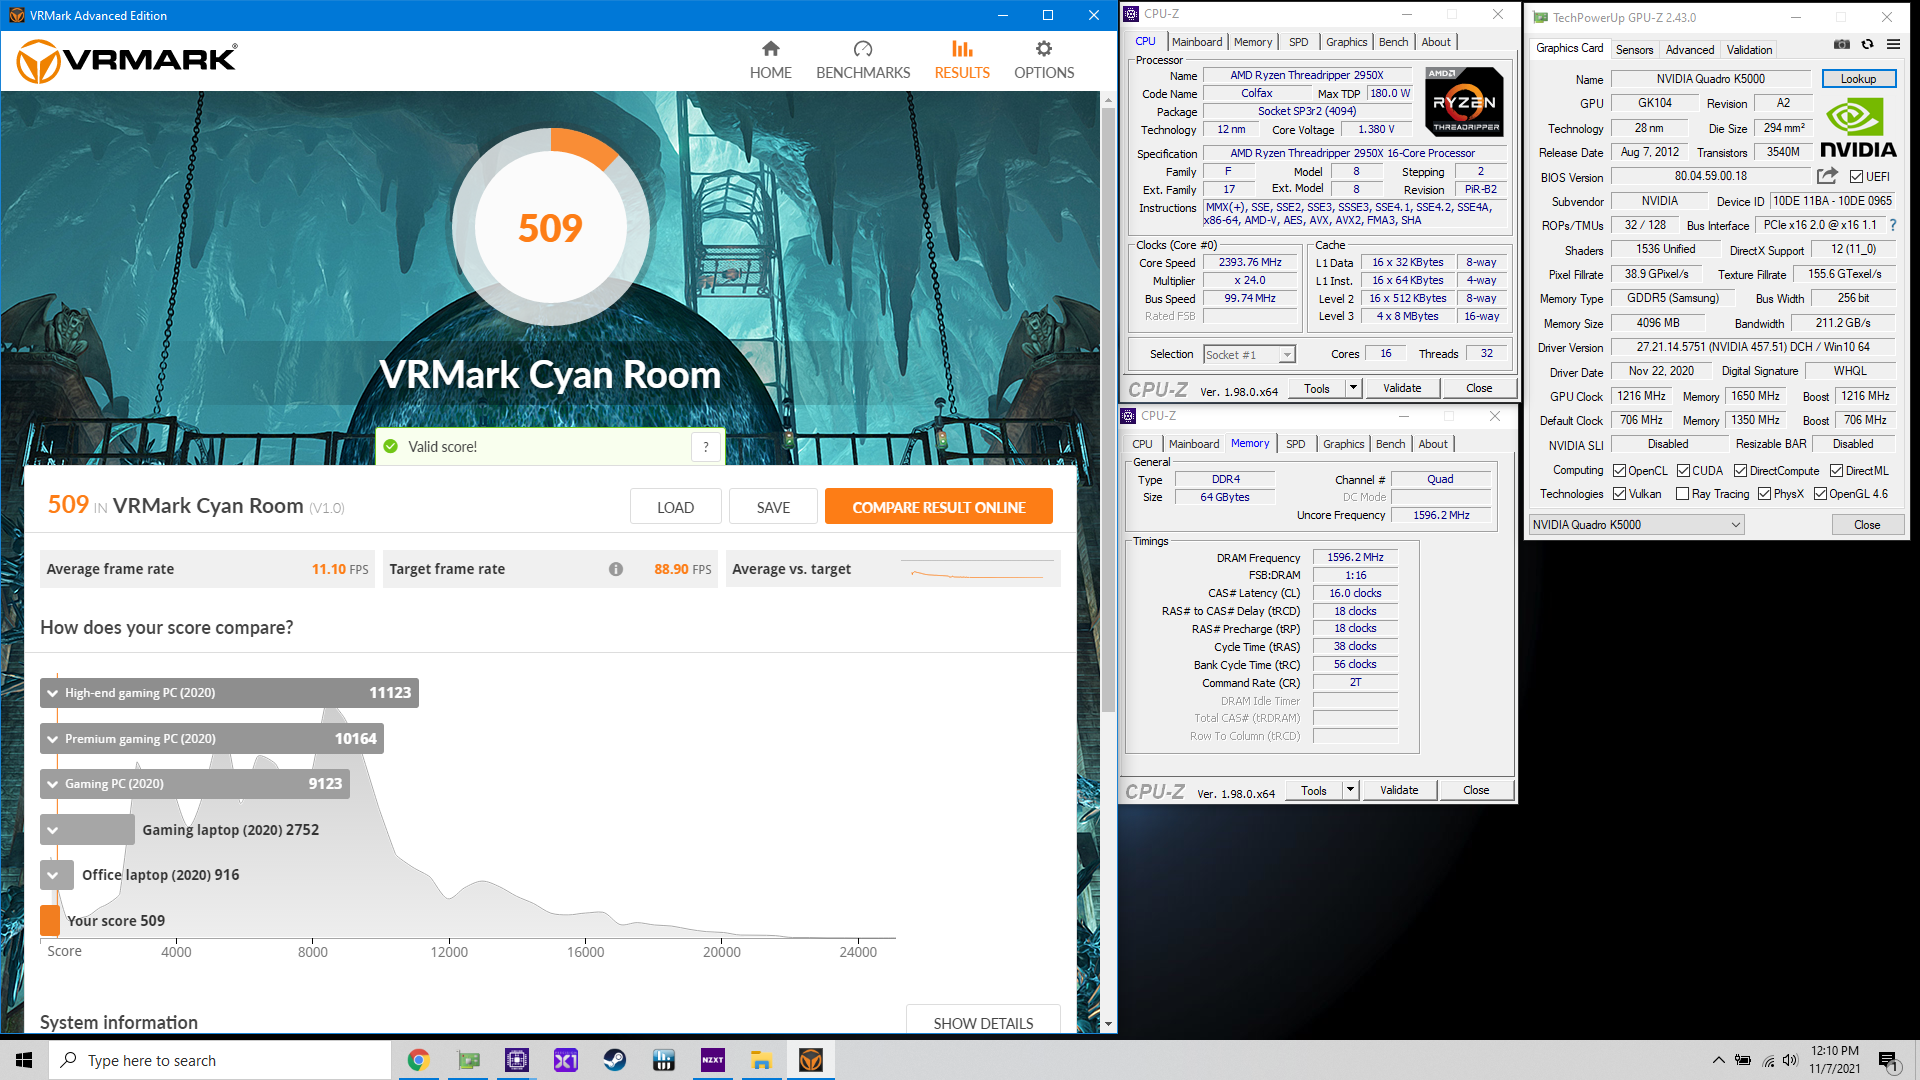
Task: Switch to Mainboard tab in upper CPU-Z
Action: [x=1196, y=42]
